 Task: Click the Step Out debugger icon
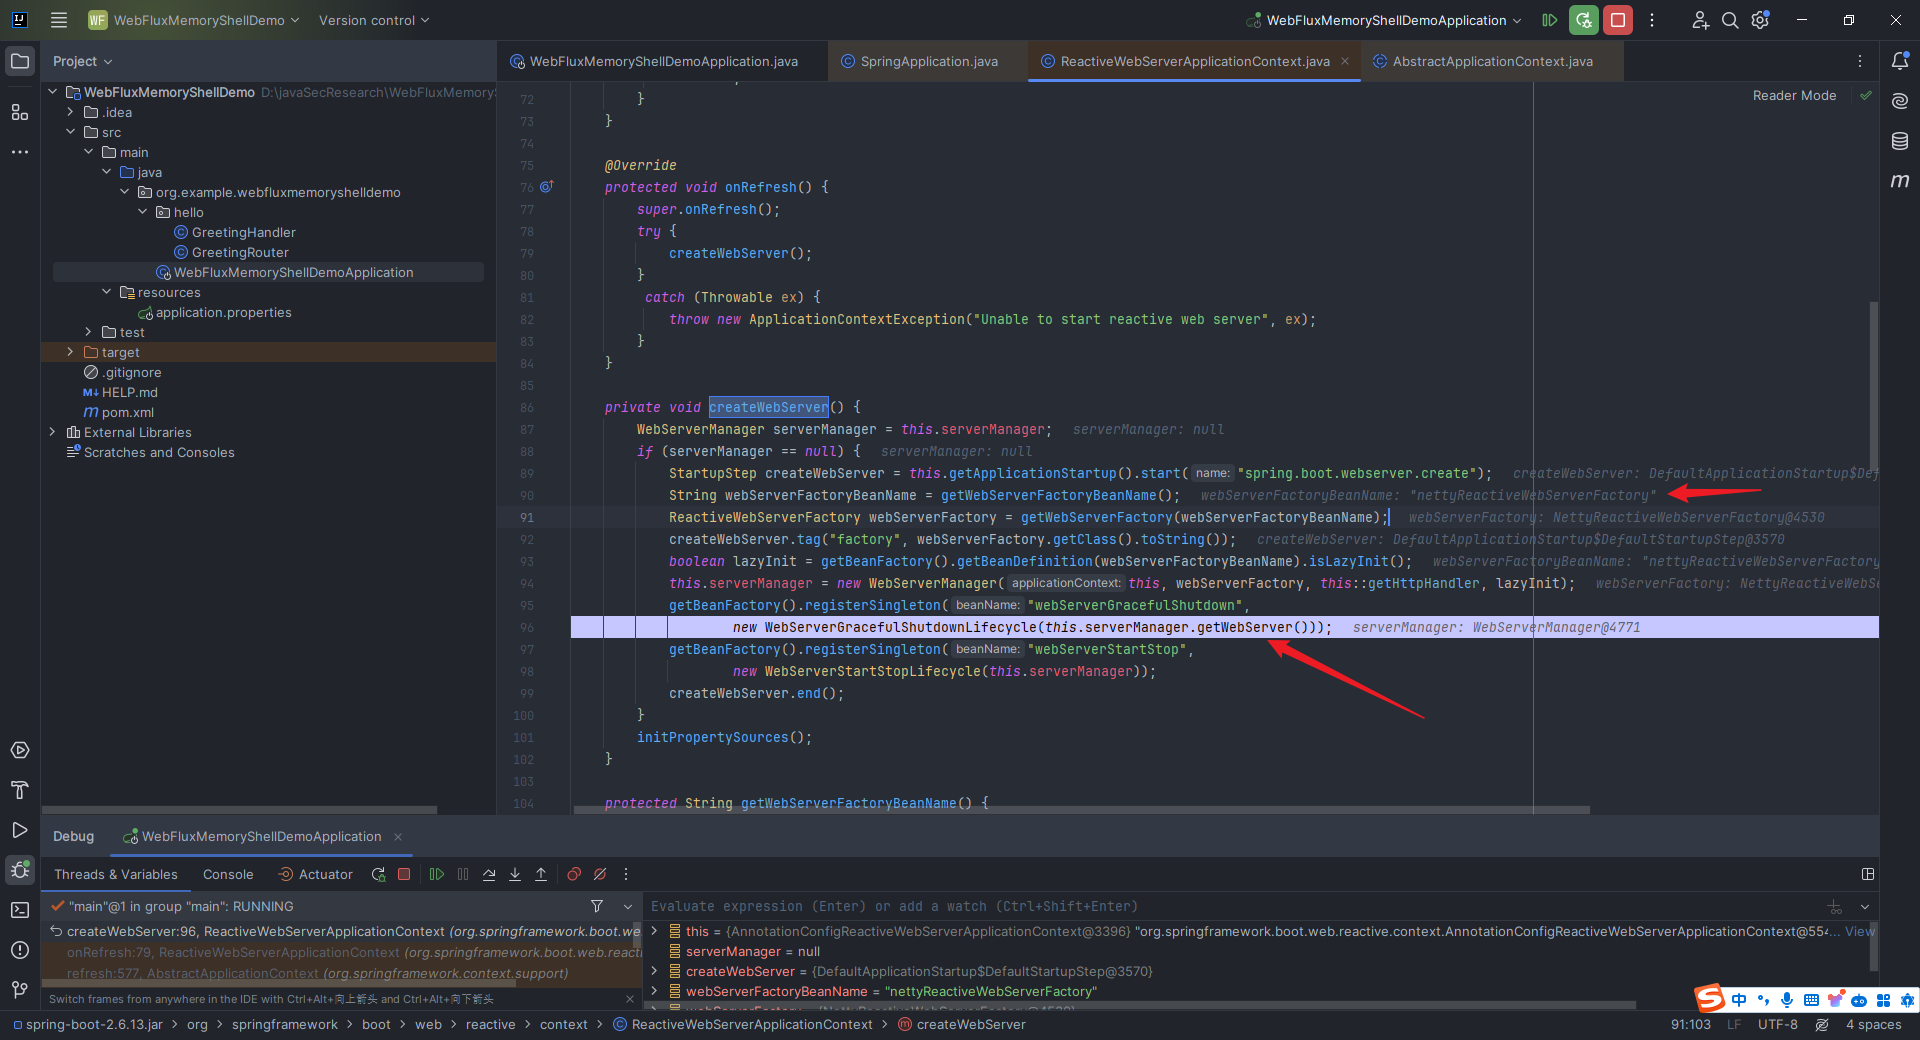[x=541, y=874]
